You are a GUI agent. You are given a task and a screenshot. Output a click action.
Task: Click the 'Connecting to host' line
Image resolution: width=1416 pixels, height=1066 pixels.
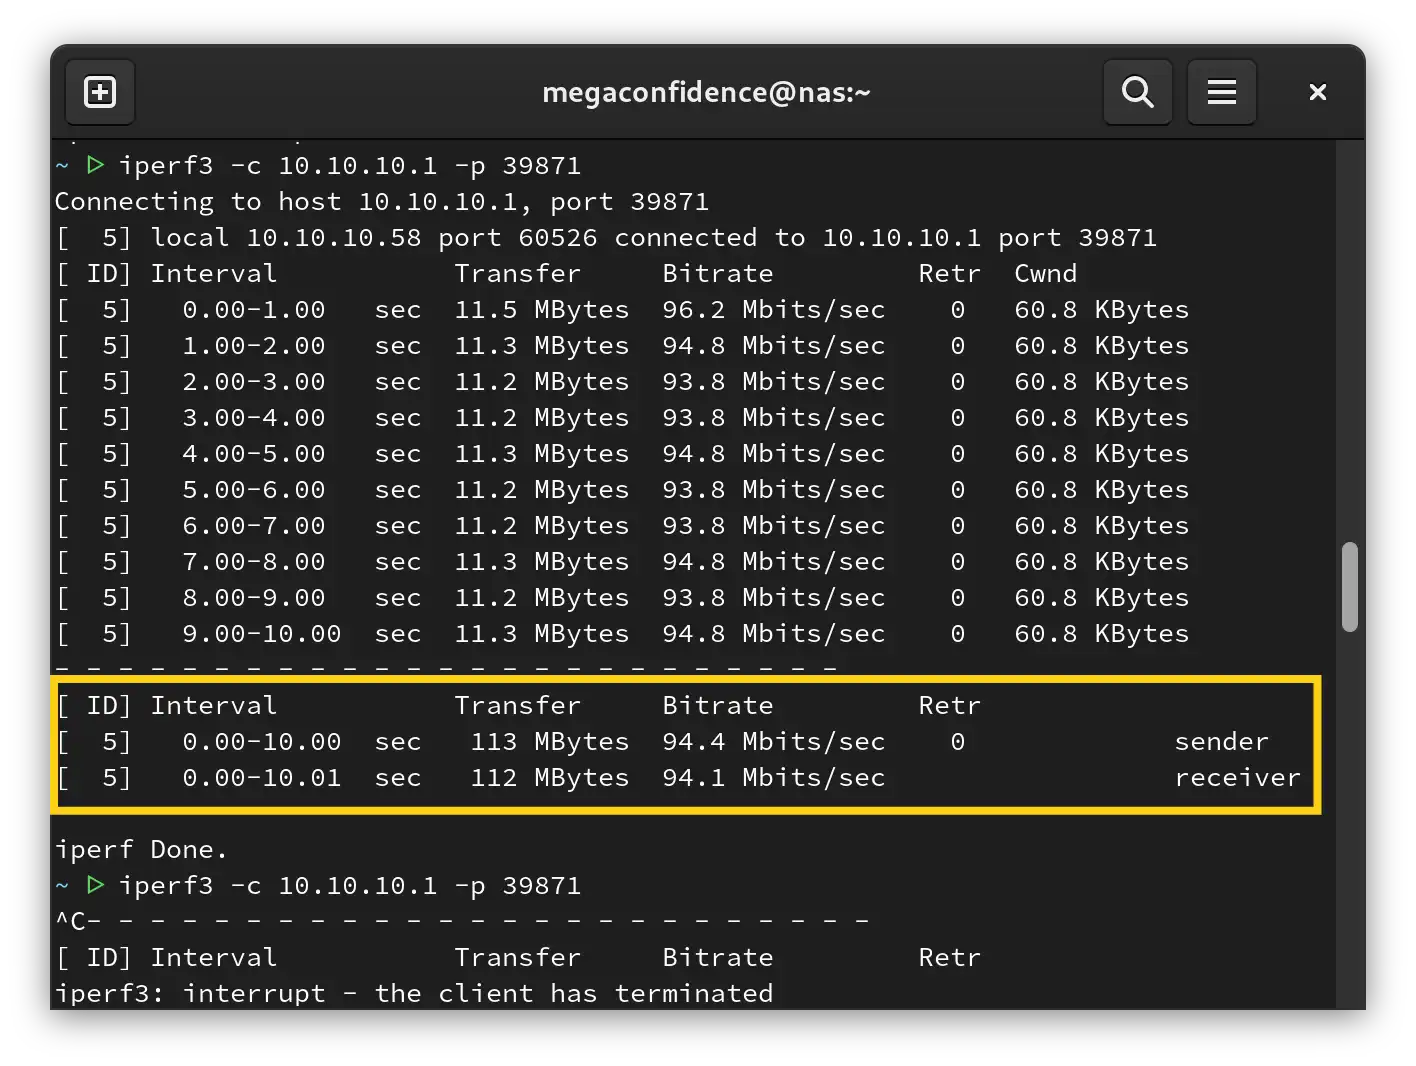pyautogui.click(x=380, y=201)
